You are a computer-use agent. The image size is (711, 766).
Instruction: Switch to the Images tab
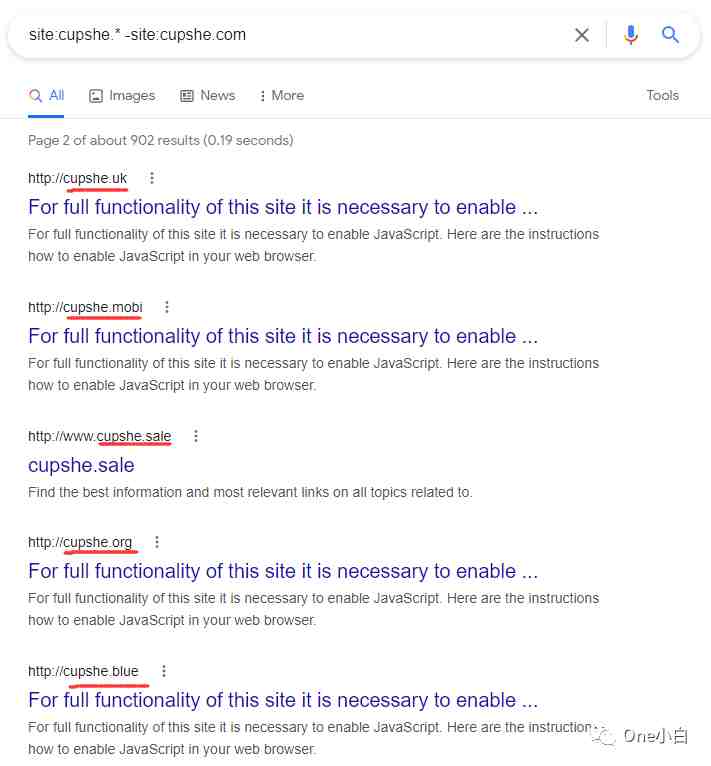click(122, 95)
